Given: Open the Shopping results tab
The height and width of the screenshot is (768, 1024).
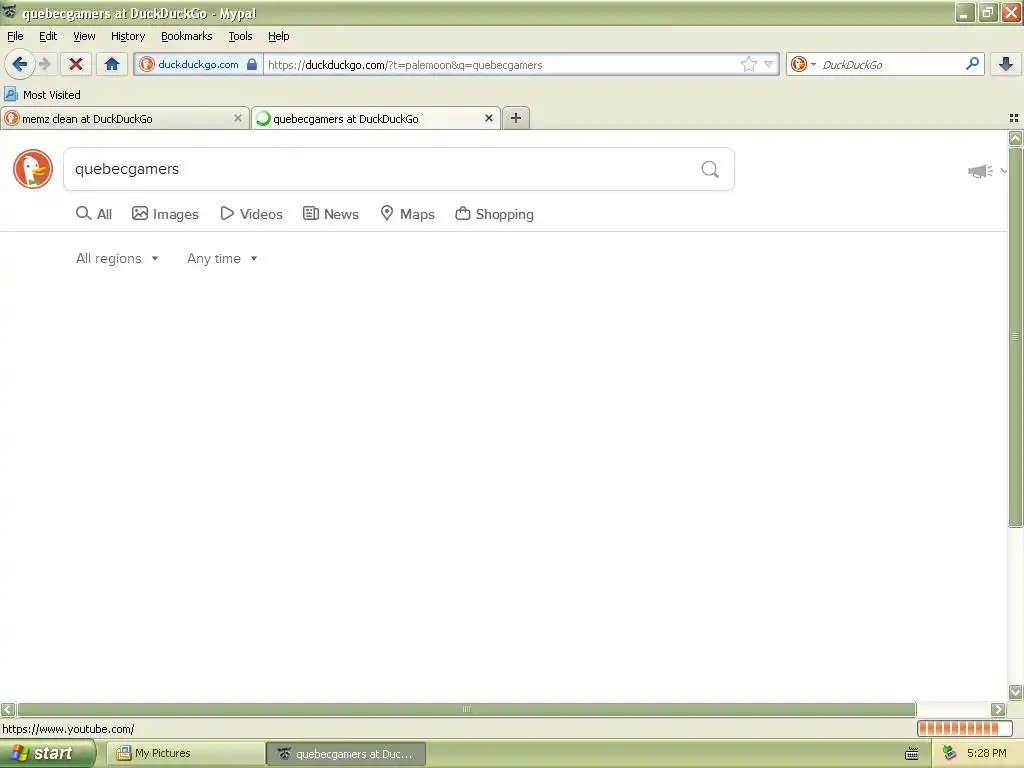Looking at the screenshot, I should click(x=494, y=214).
